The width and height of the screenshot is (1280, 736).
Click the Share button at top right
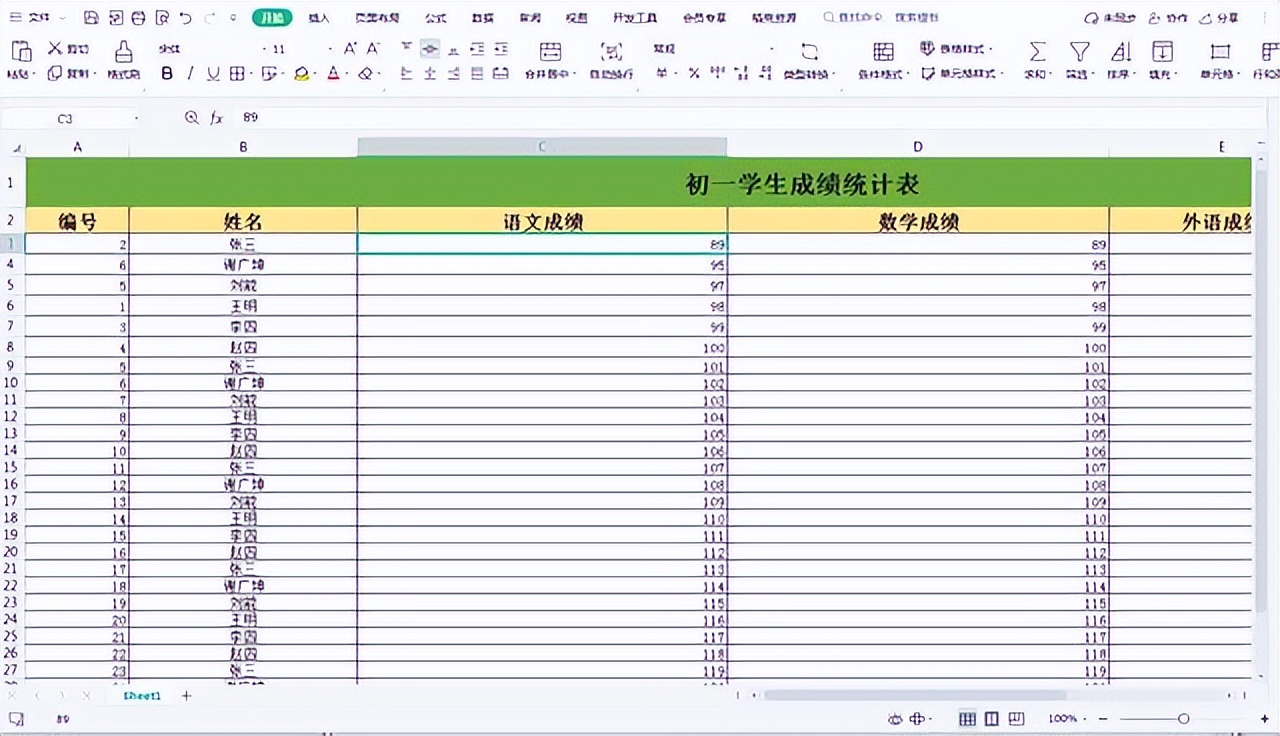[x=1219, y=18]
